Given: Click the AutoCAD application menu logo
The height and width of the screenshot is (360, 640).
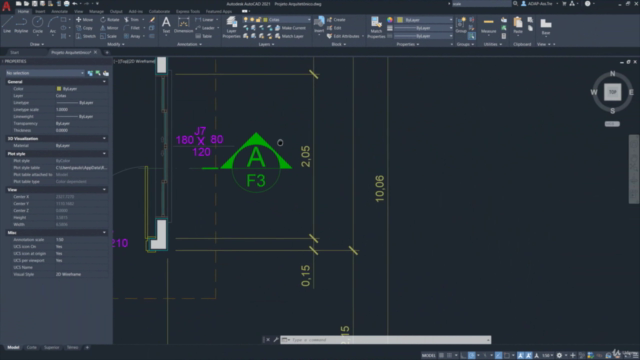Looking at the screenshot, I should click(7, 7).
